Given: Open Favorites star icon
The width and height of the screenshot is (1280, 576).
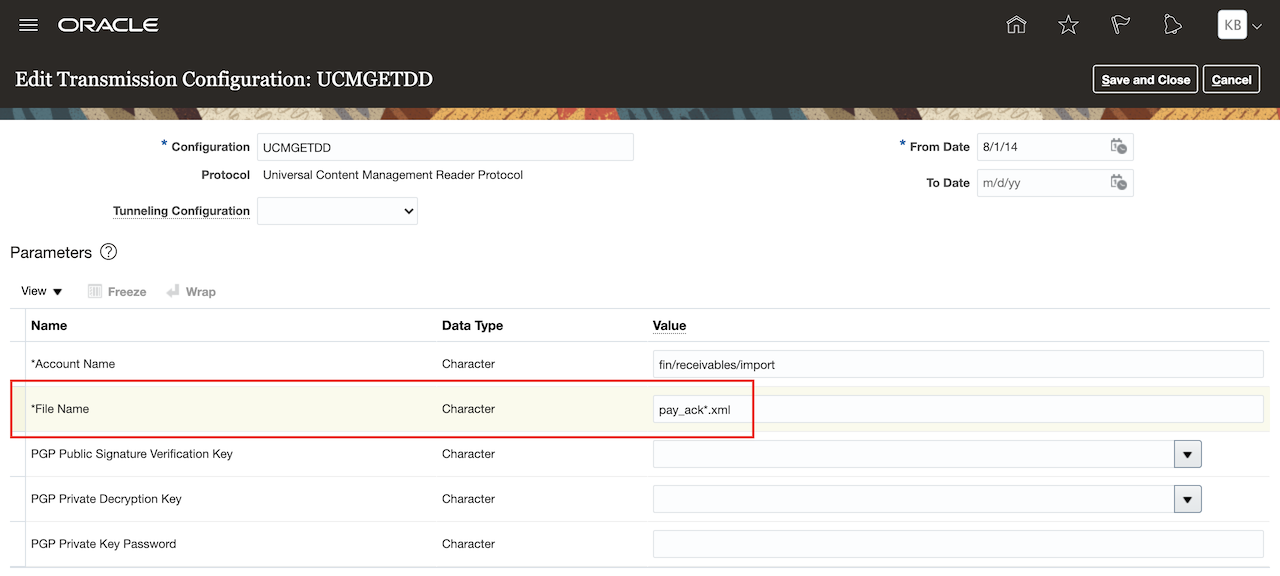Looking at the screenshot, I should click(1068, 25).
